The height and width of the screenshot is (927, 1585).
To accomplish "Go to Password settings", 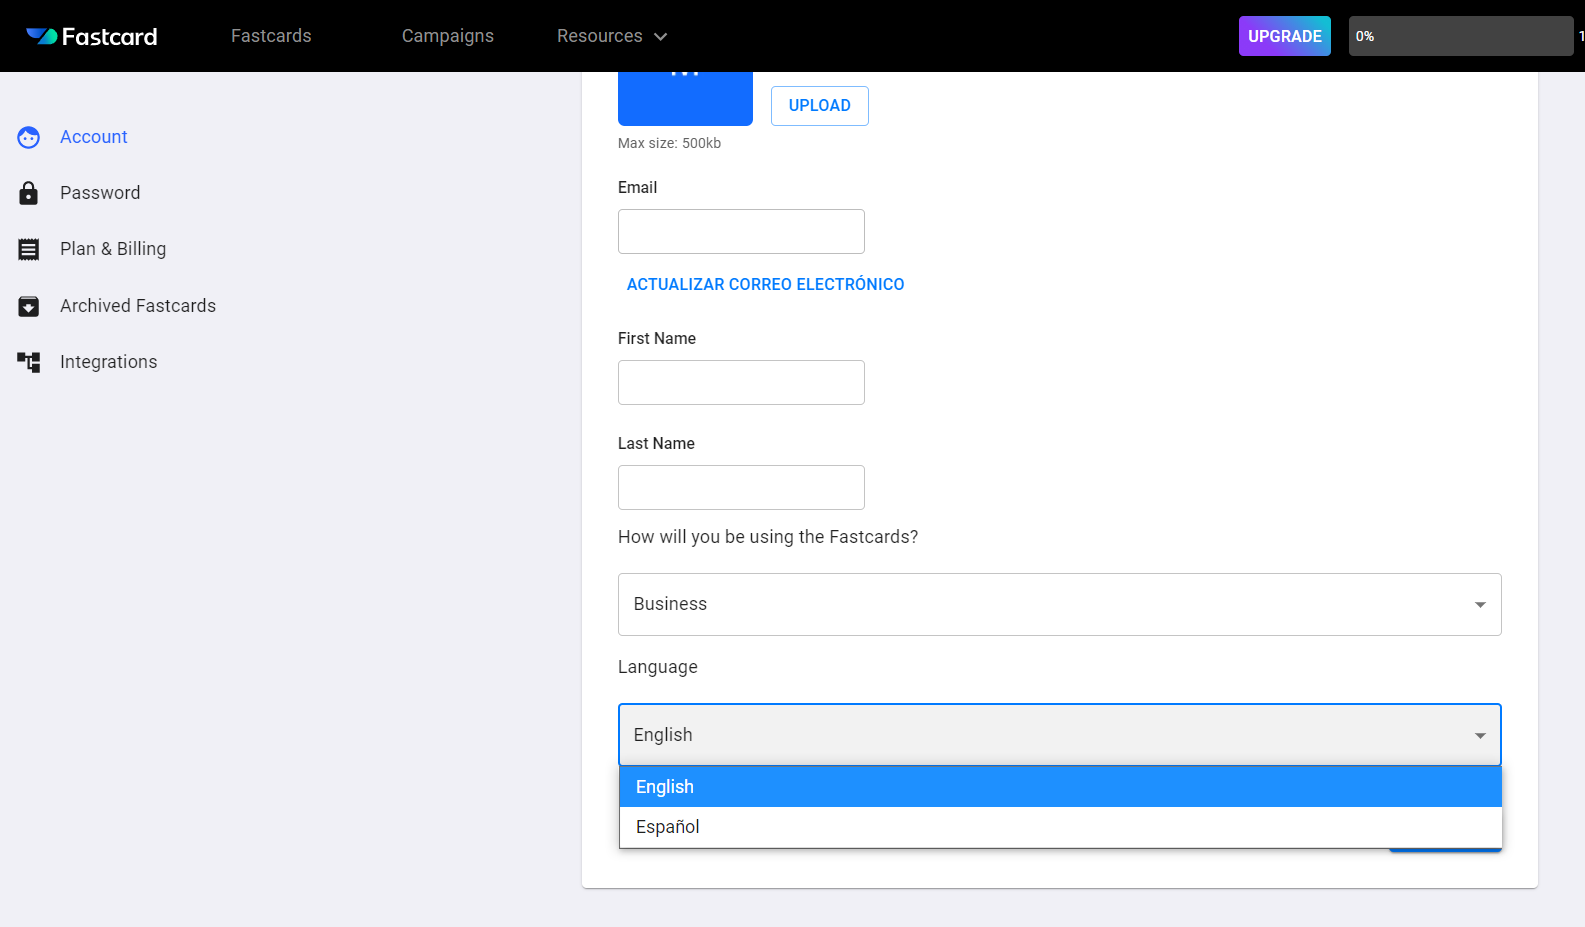I will tap(100, 193).
